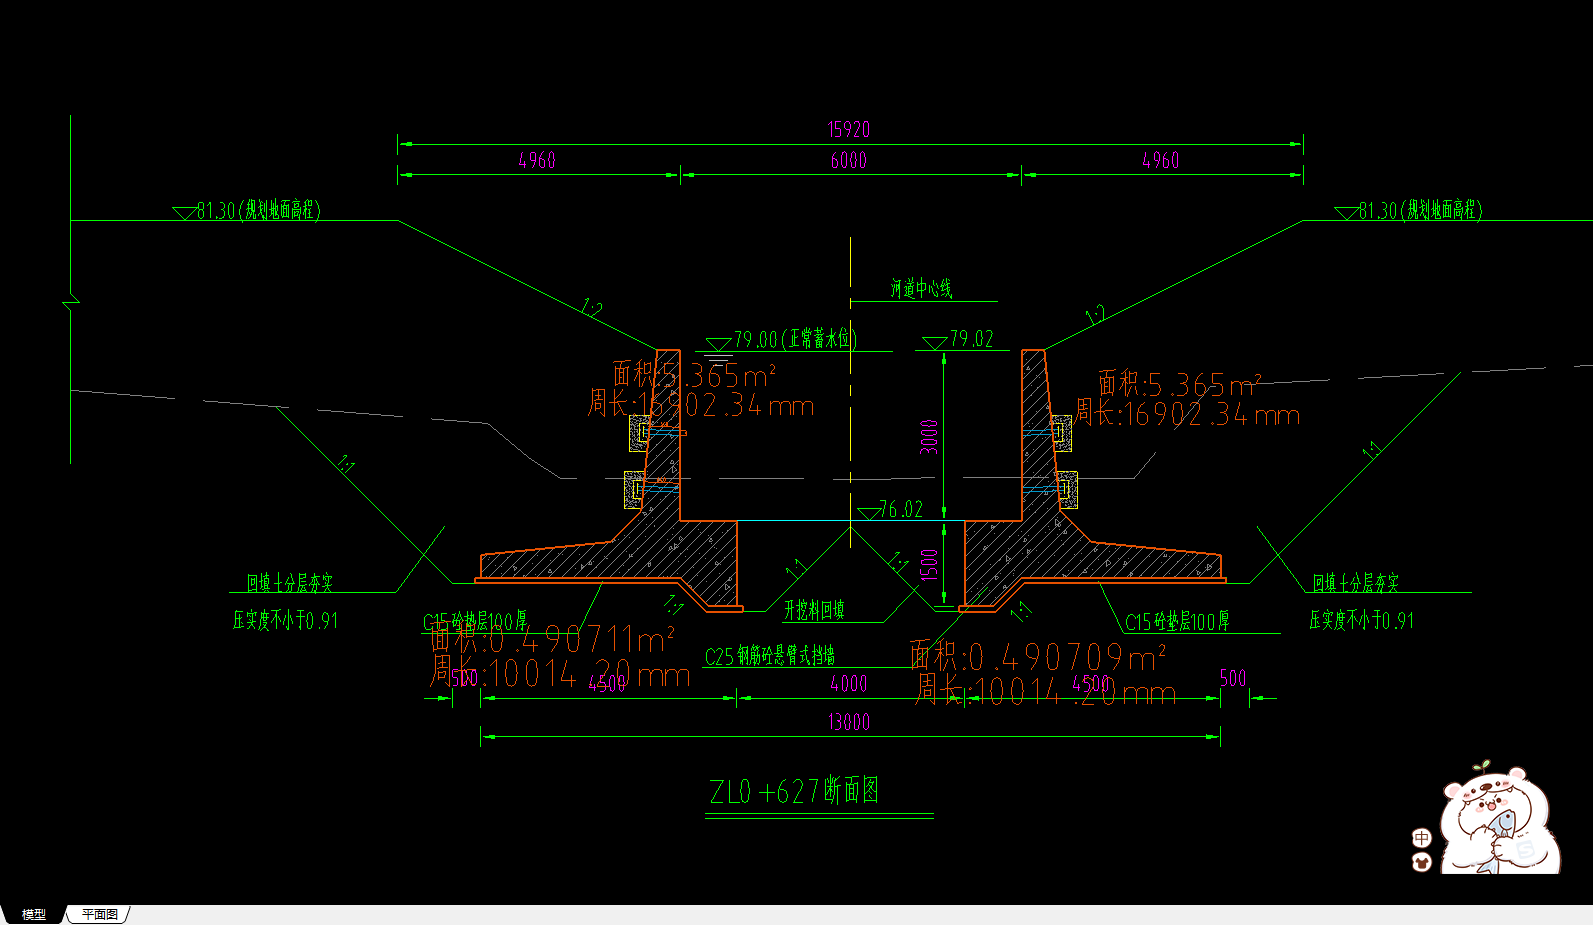
Task: Click the 79.02 elevation text
Action: pos(972,339)
